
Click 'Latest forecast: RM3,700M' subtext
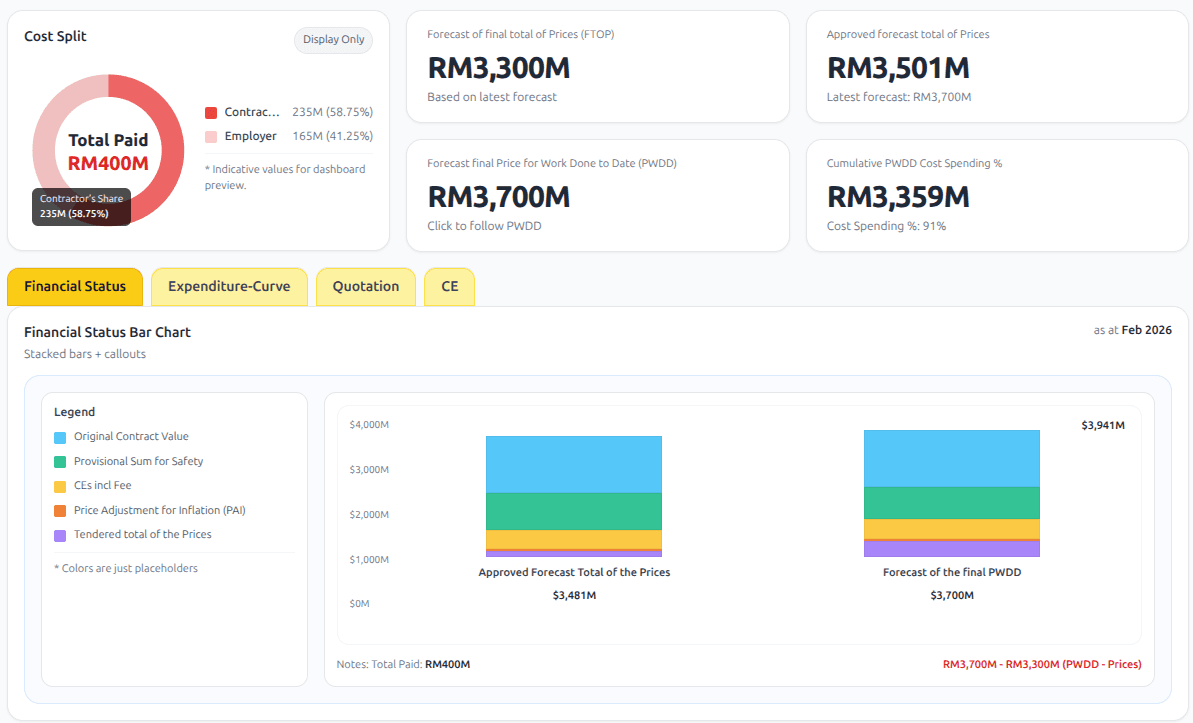point(899,97)
